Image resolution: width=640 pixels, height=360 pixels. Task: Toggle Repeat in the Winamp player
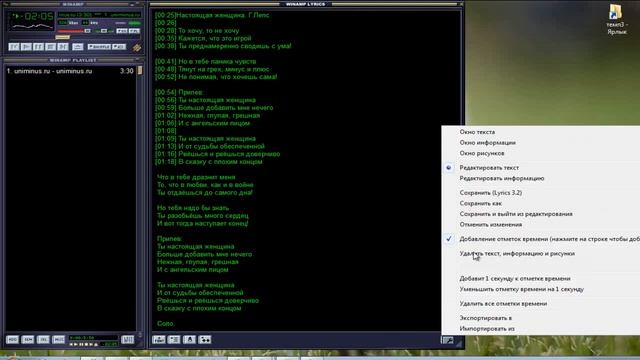click(x=119, y=47)
